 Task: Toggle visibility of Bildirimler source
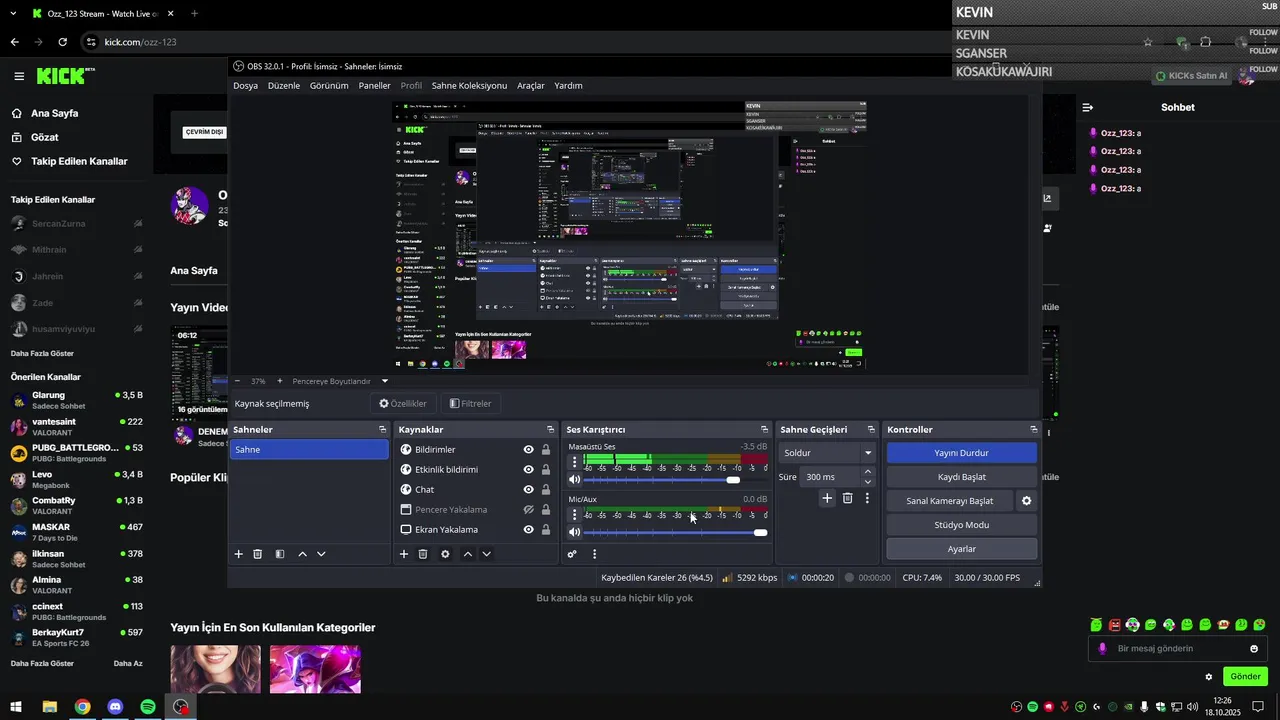[x=529, y=450]
